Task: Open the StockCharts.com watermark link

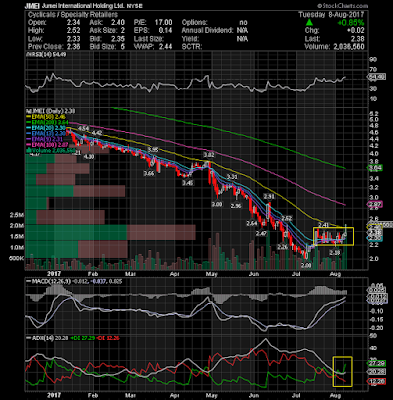Action: tap(342, 6)
